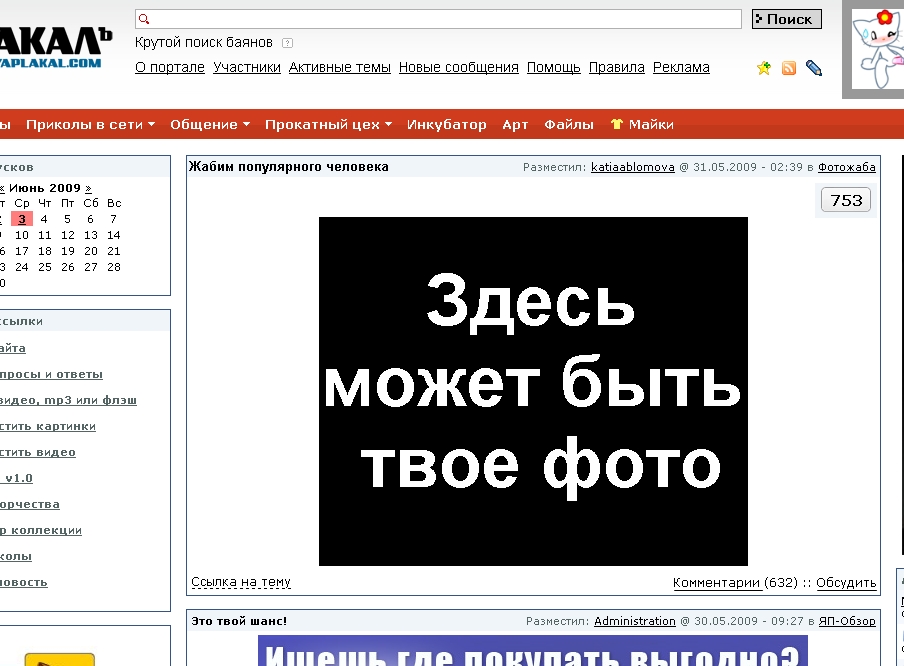Image resolution: width=904 pixels, height=666 pixels.
Task: Open sidebar link видео, mp3 или флэш
Action: pyautogui.click(x=68, y=400)
